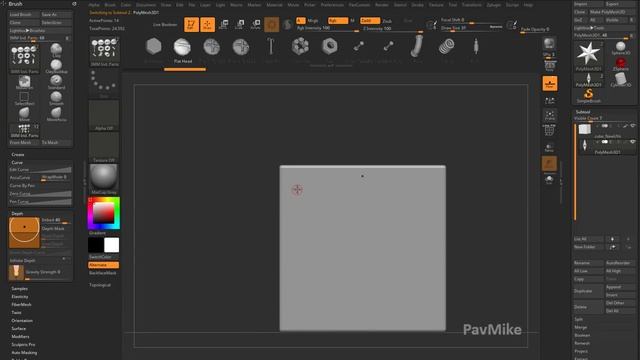Select the ClayBuildup brush
Screen dimensions: 640x360
tap(56, 67)
